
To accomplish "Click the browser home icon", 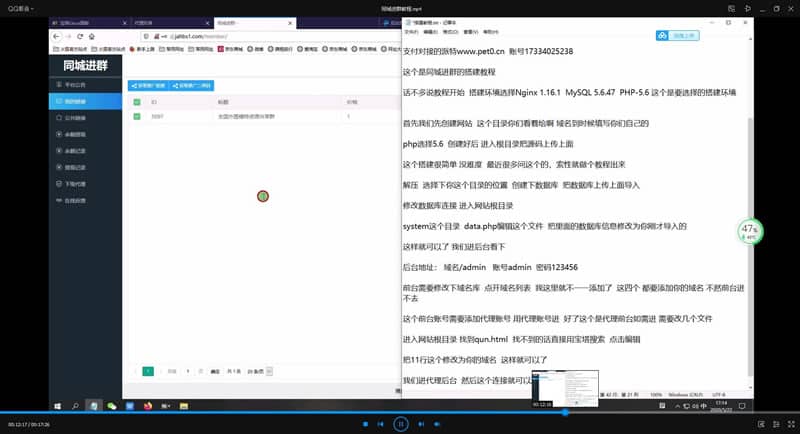I will click(92, 36).
